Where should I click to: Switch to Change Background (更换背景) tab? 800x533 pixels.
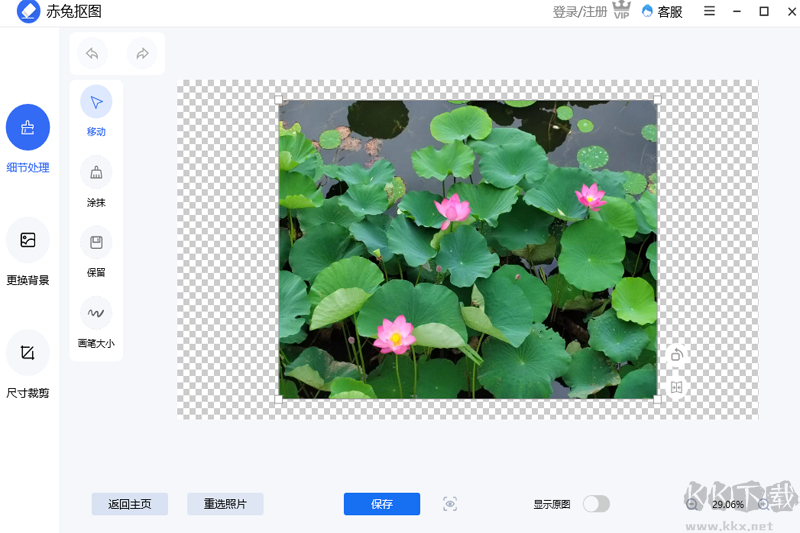click(x=28, y=240)
